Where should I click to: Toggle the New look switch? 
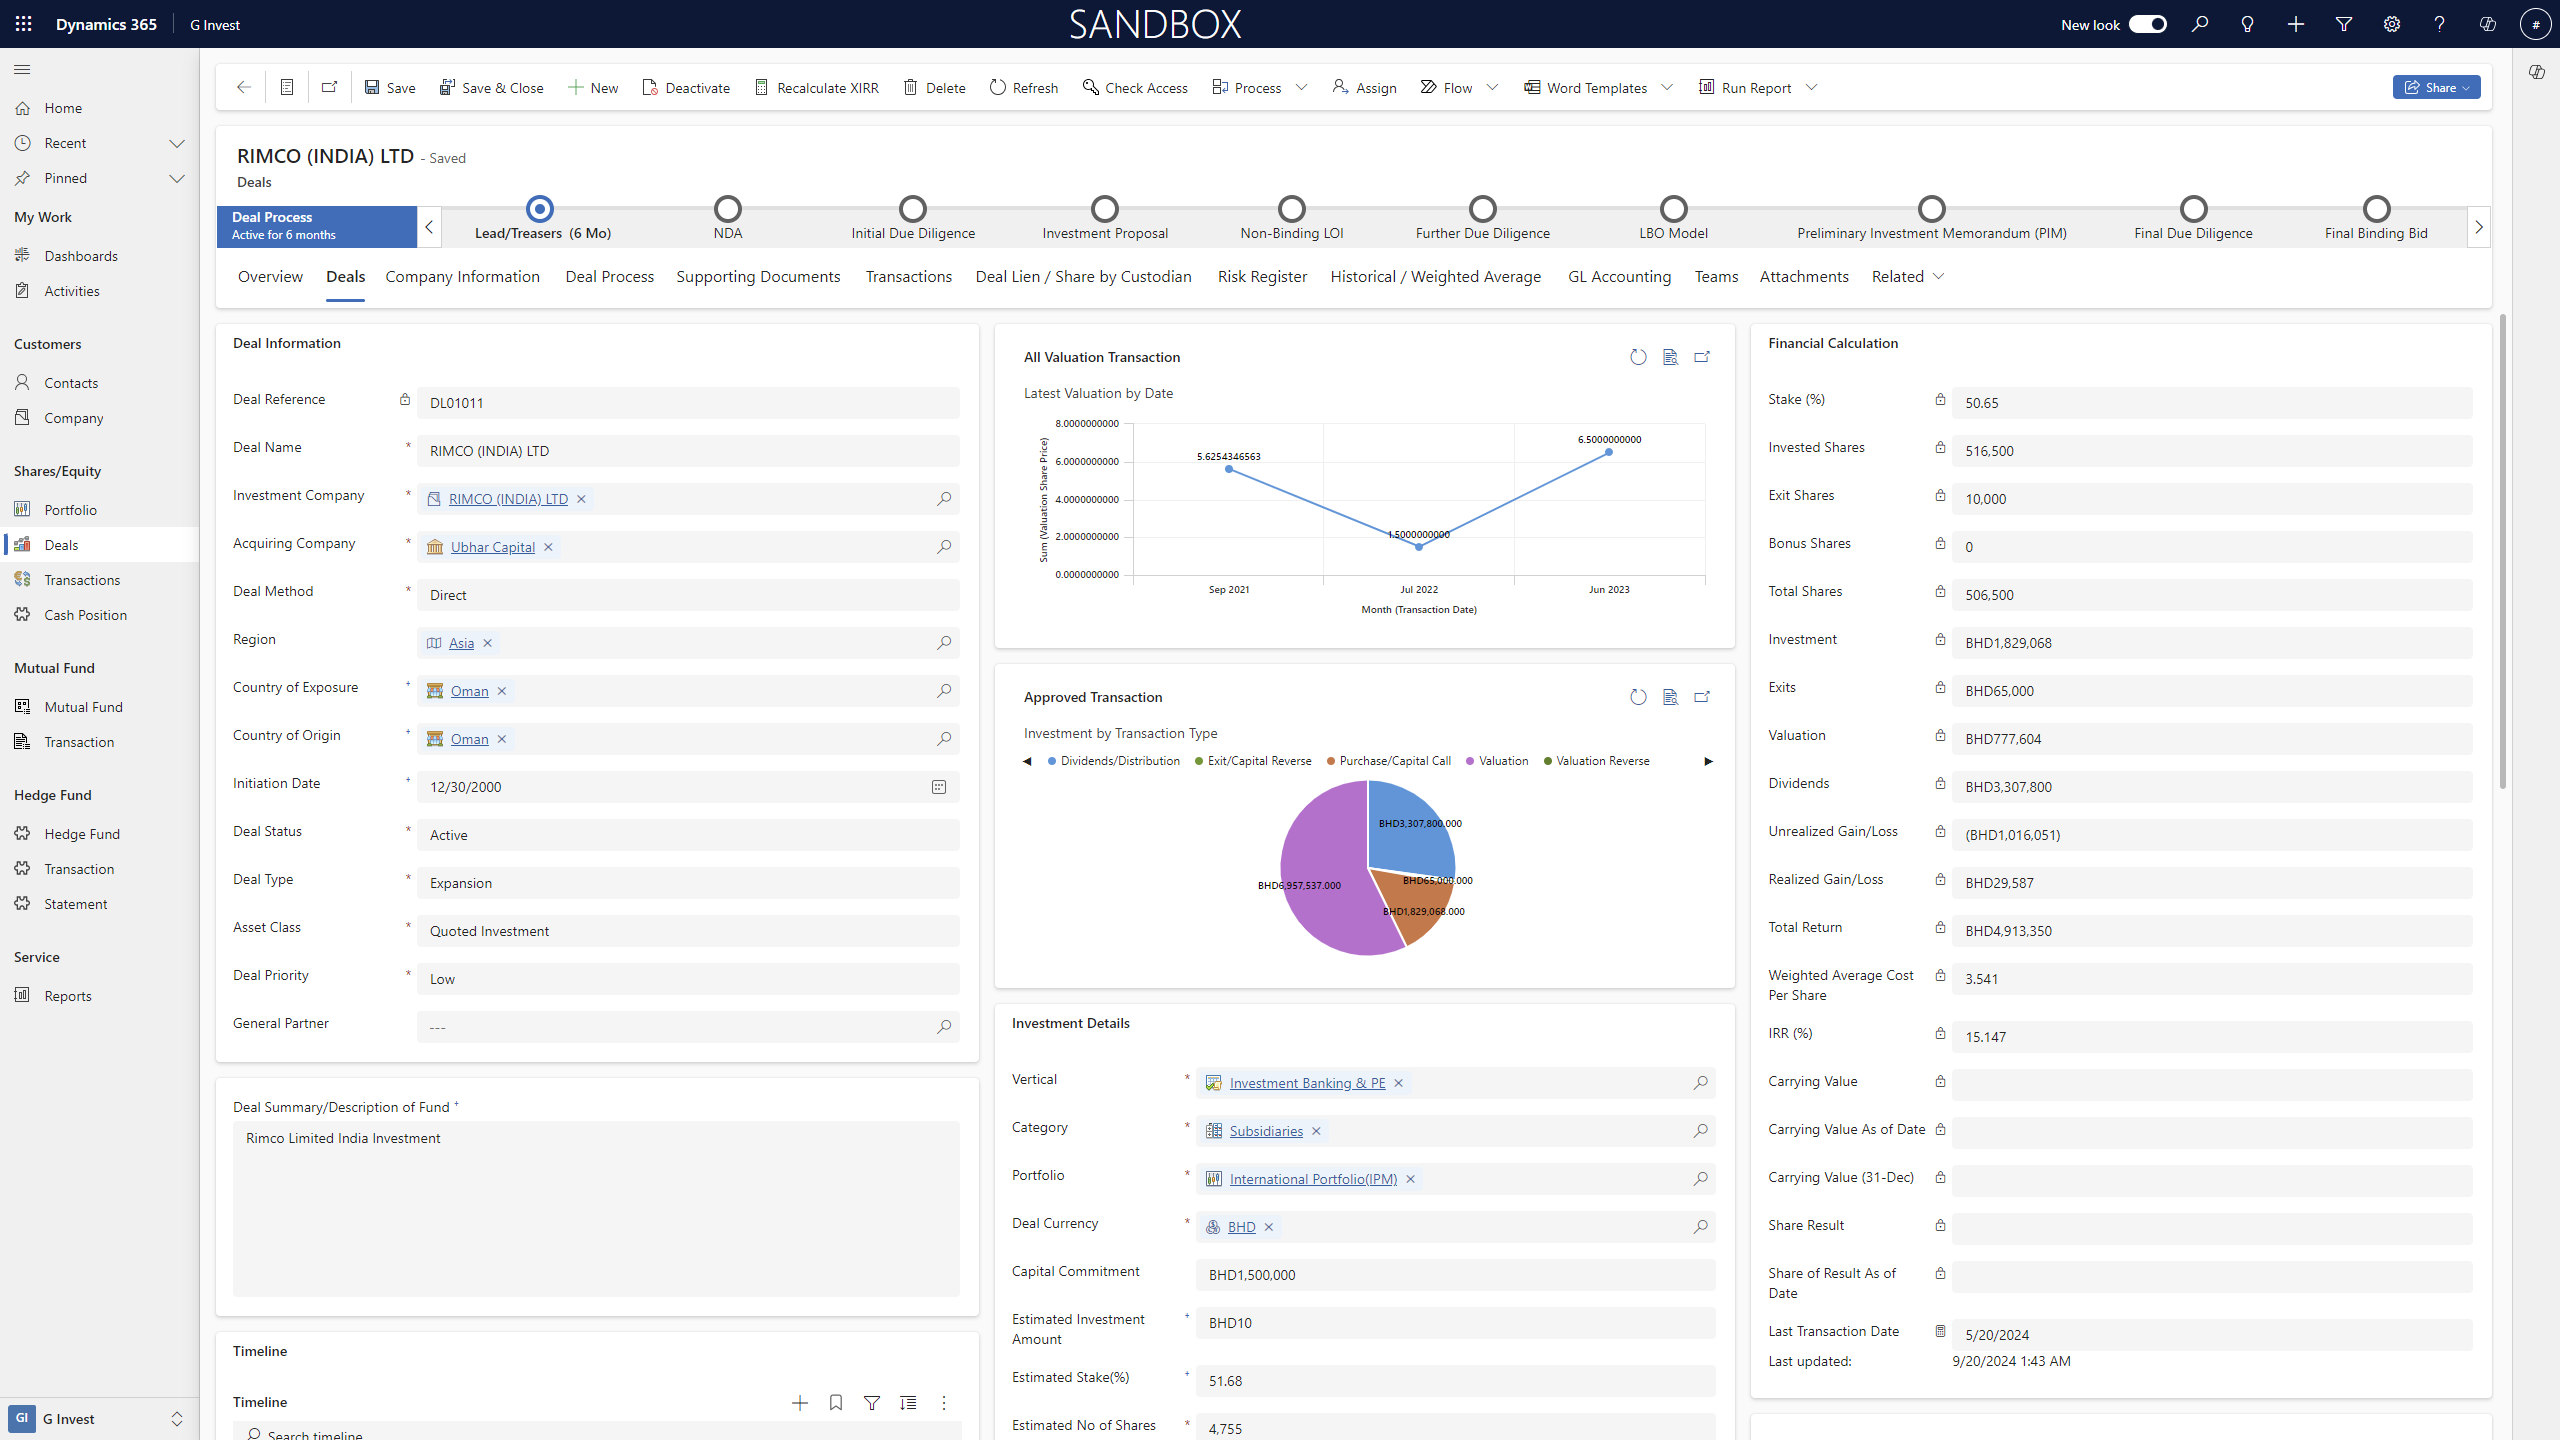click(2147, 24)
